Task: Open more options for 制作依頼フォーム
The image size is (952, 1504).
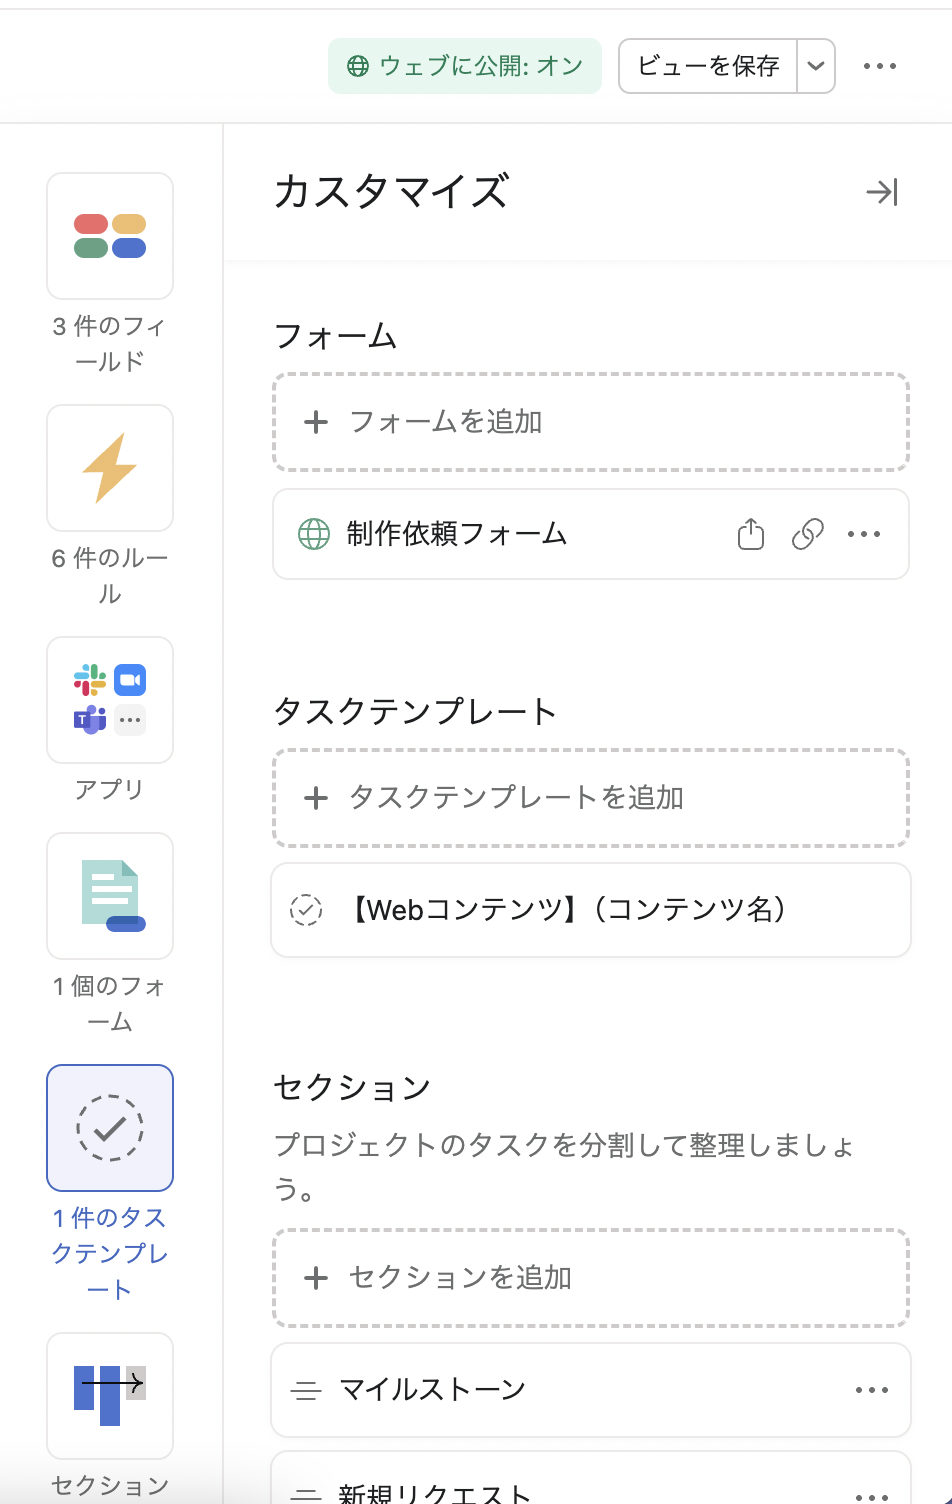Action: pos(864,534)
